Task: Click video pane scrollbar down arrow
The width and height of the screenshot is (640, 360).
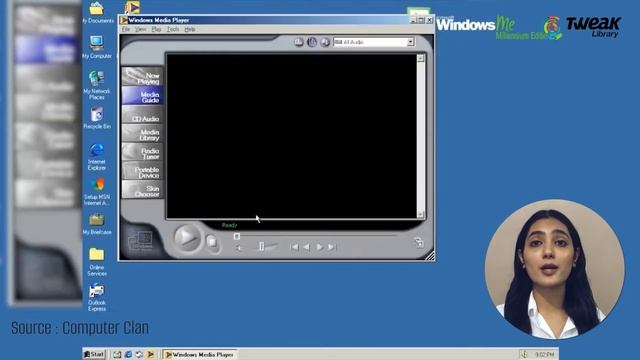Action: coord(420,214)
